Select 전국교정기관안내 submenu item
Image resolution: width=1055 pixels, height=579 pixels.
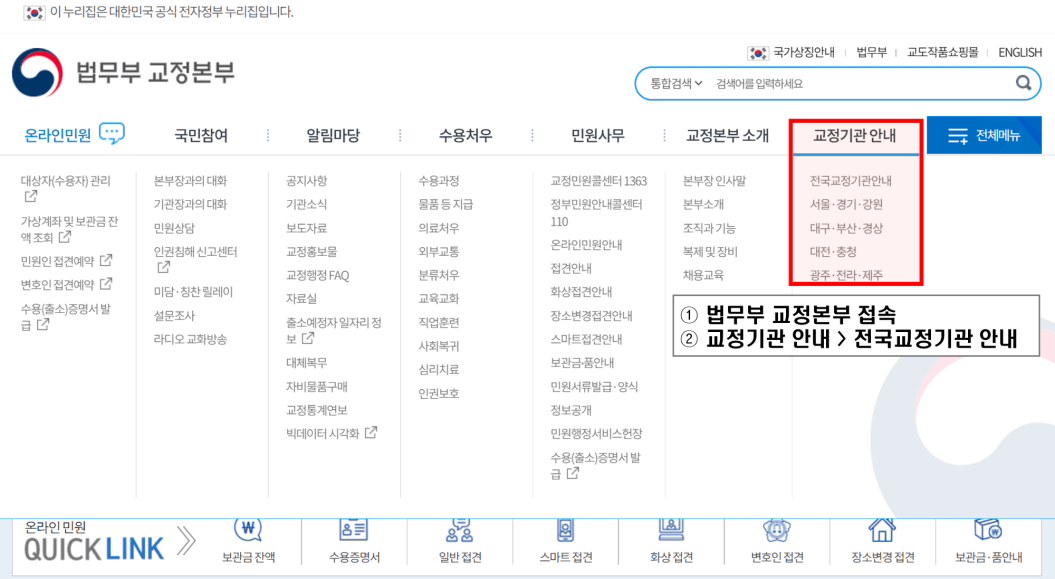pos(850,181)
